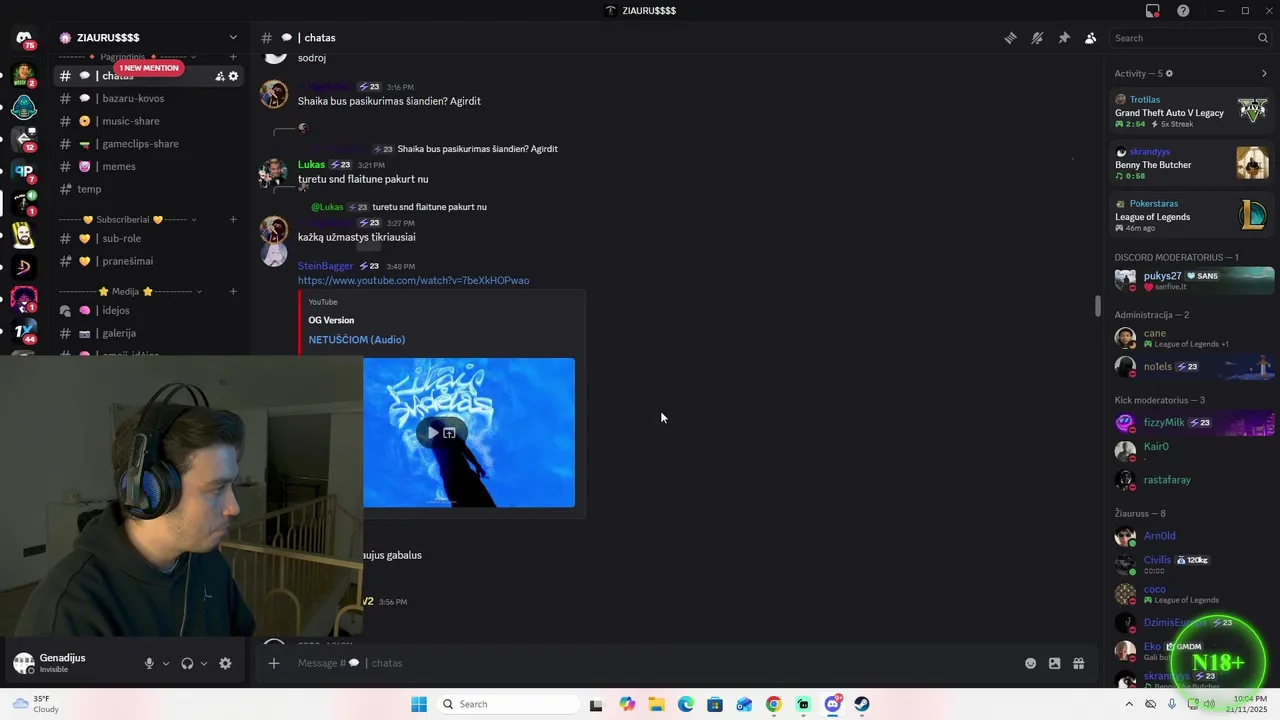Toggle the member list icon
This screenshot has width=1280, height=720.
pos(1091,38)
